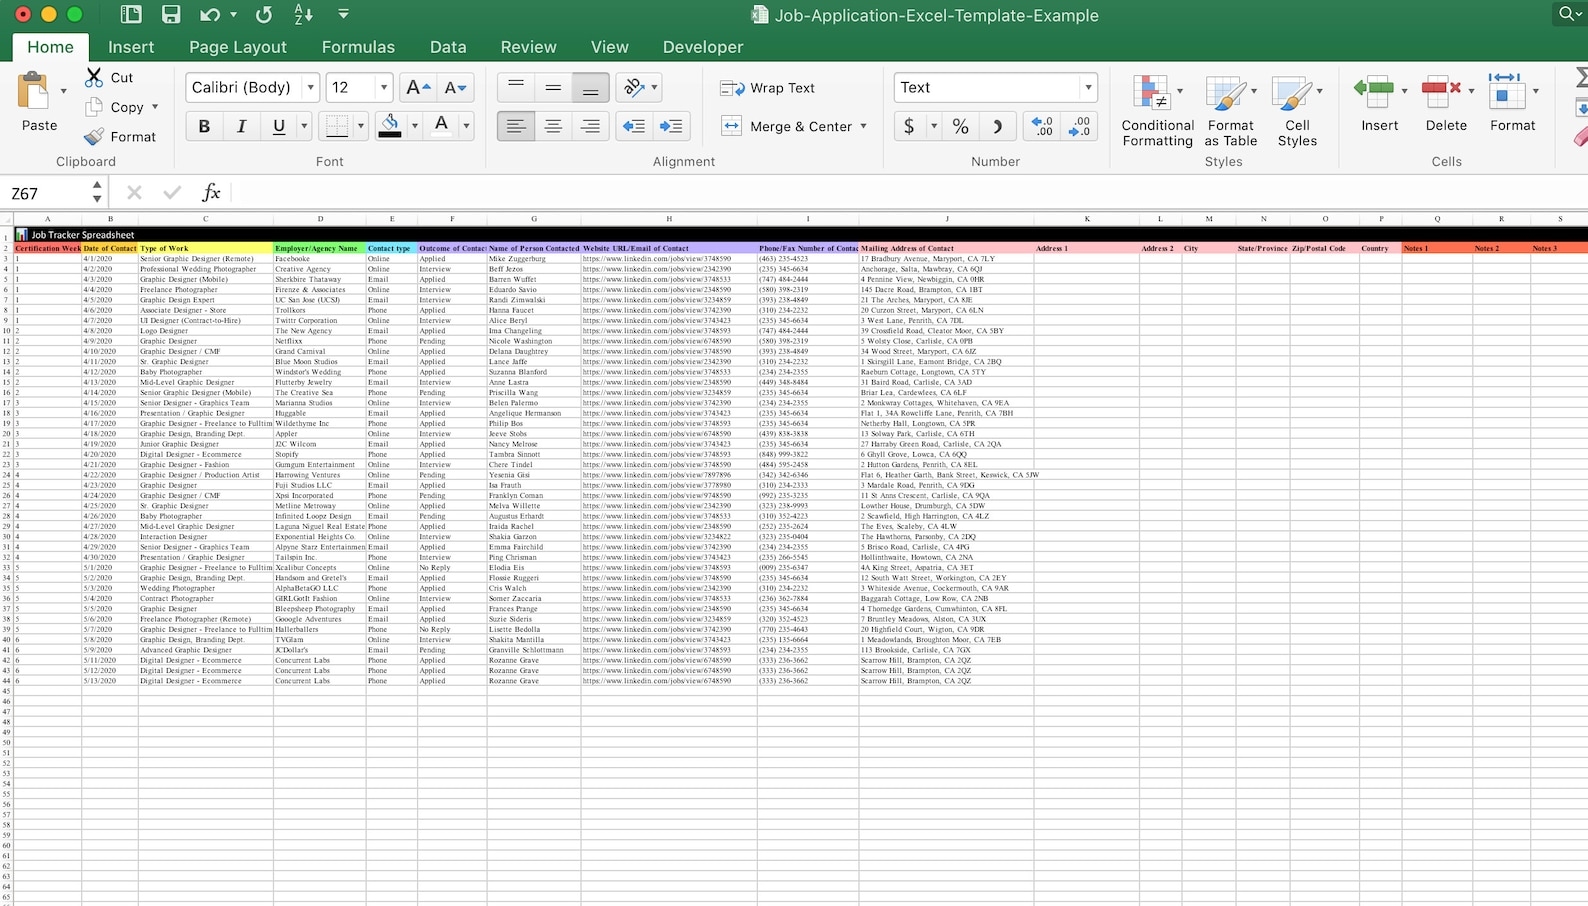Click the Increase Font Size icon
Viewport: 1588px width, 906px height.
pyautogui.click(x=417, y=88)
